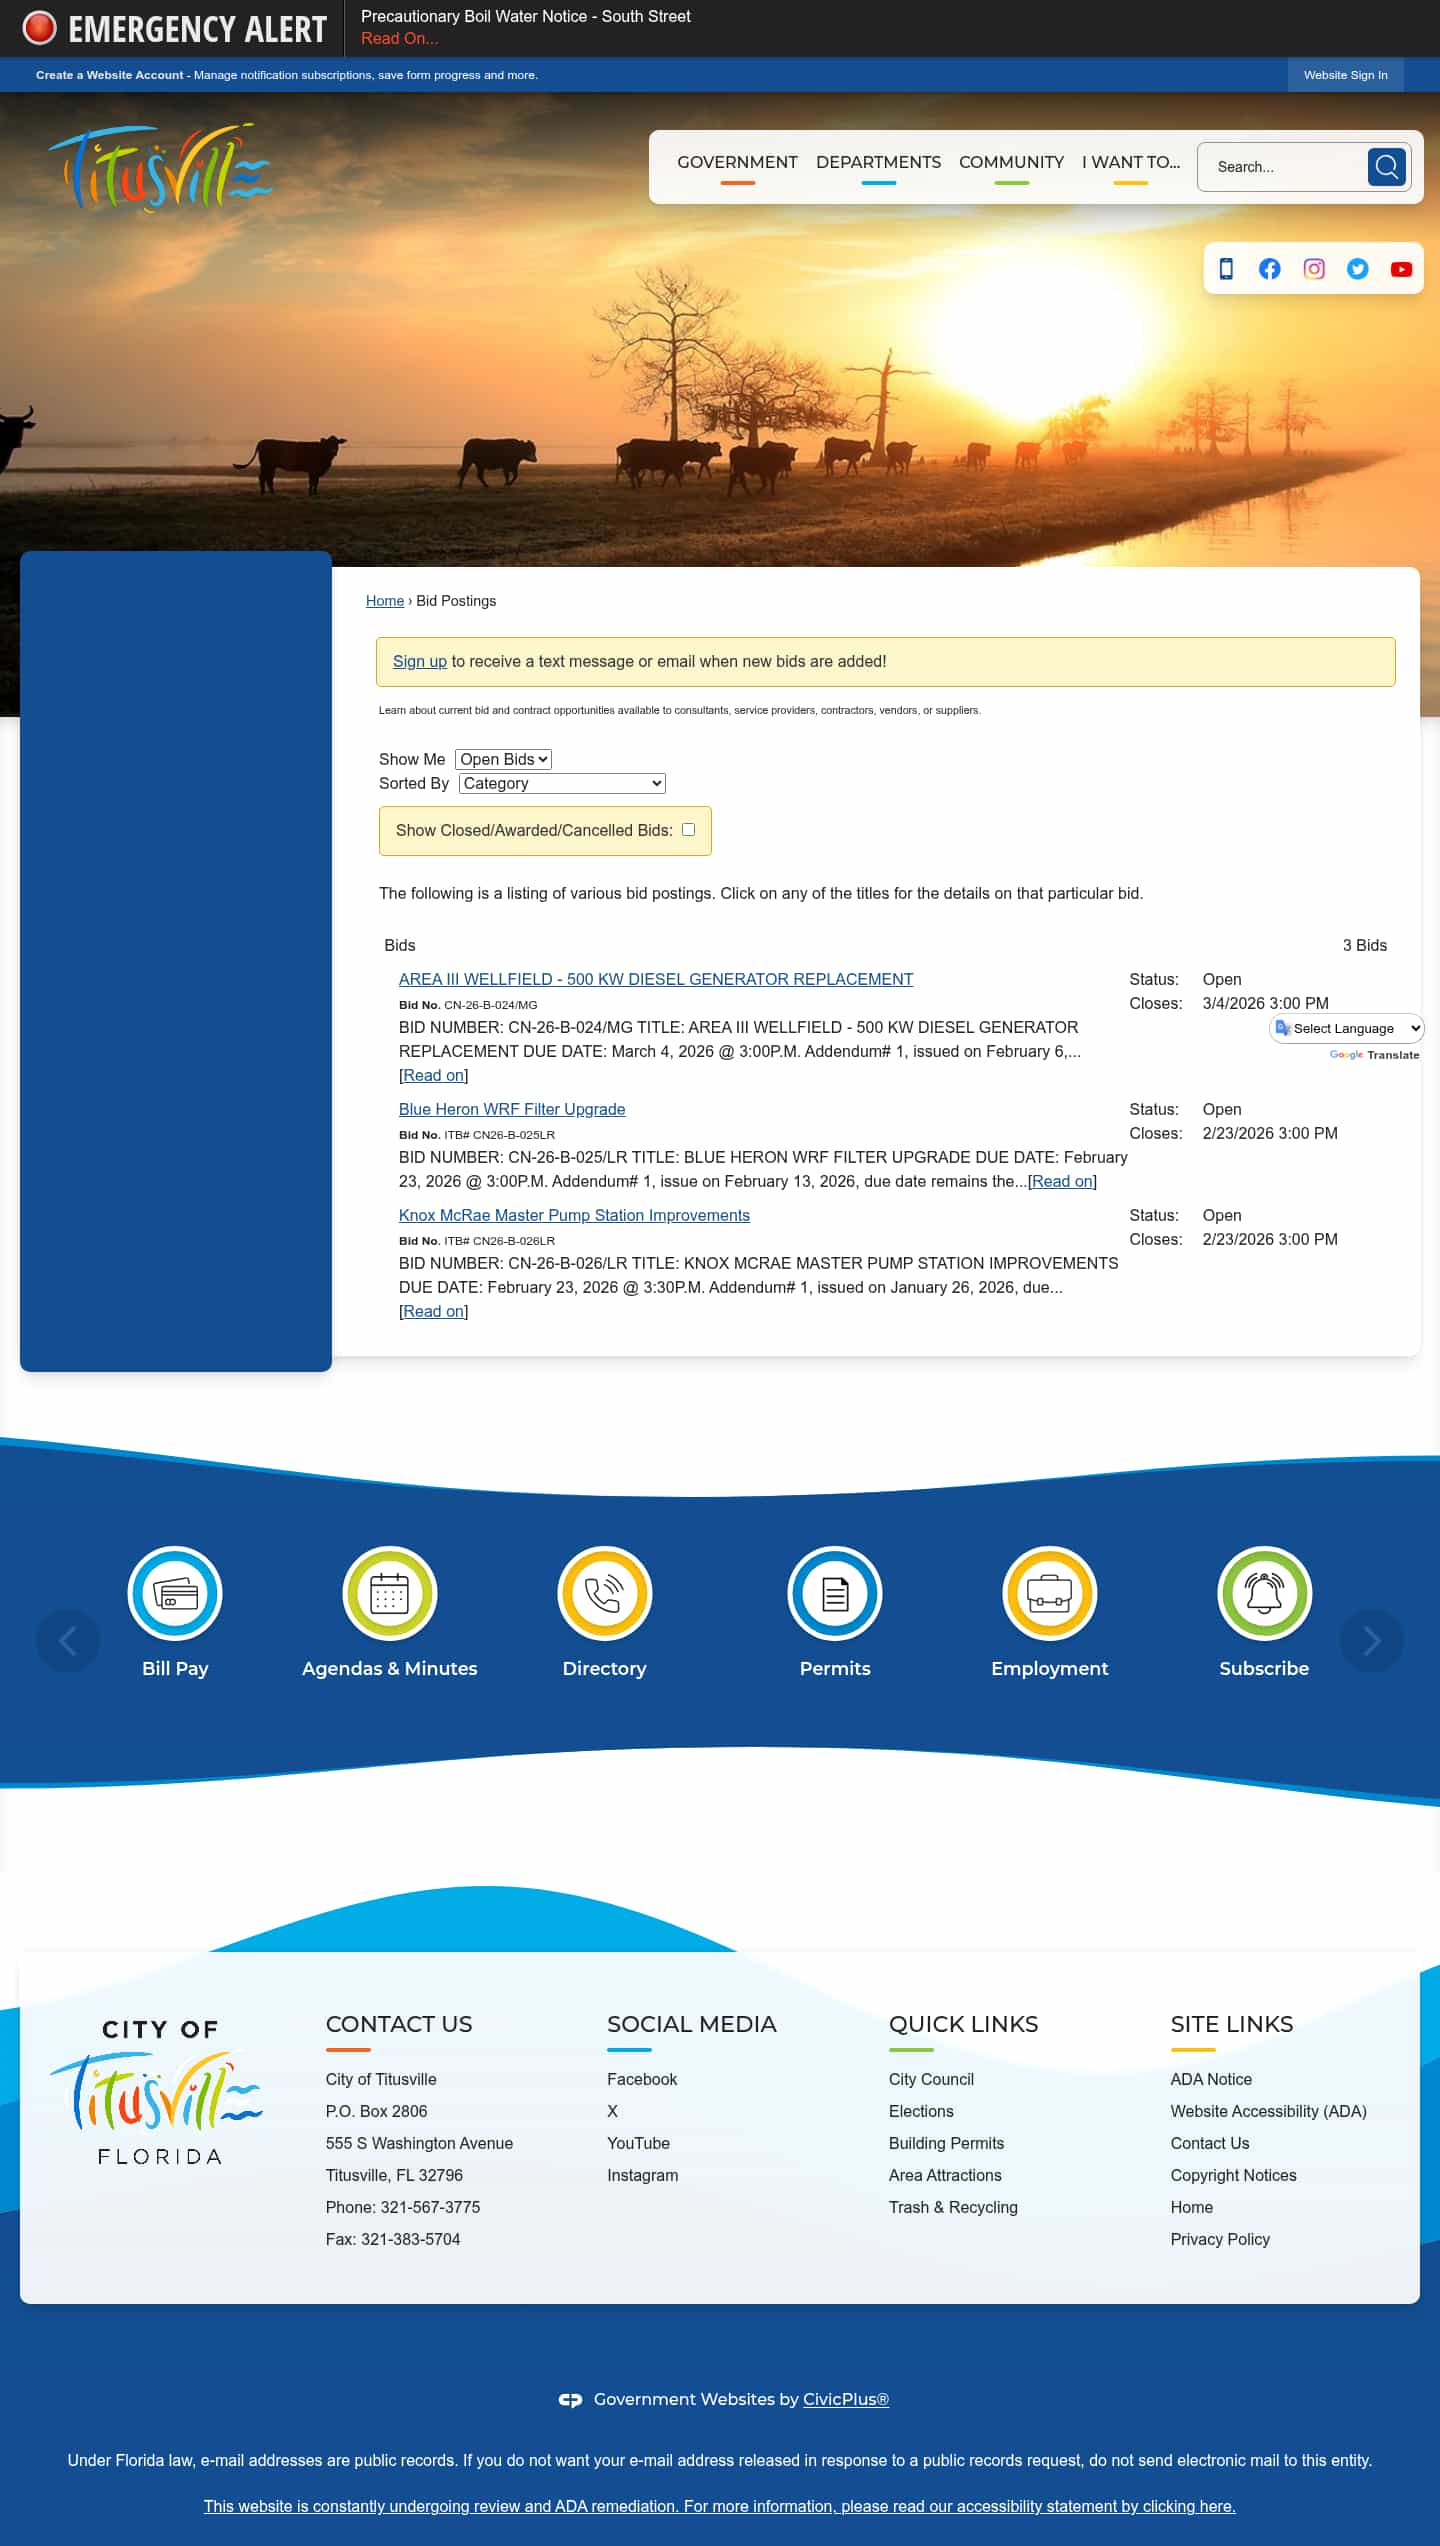Open the Show Me Open Bids dropdown
1440x2546 pixels.
503,759
